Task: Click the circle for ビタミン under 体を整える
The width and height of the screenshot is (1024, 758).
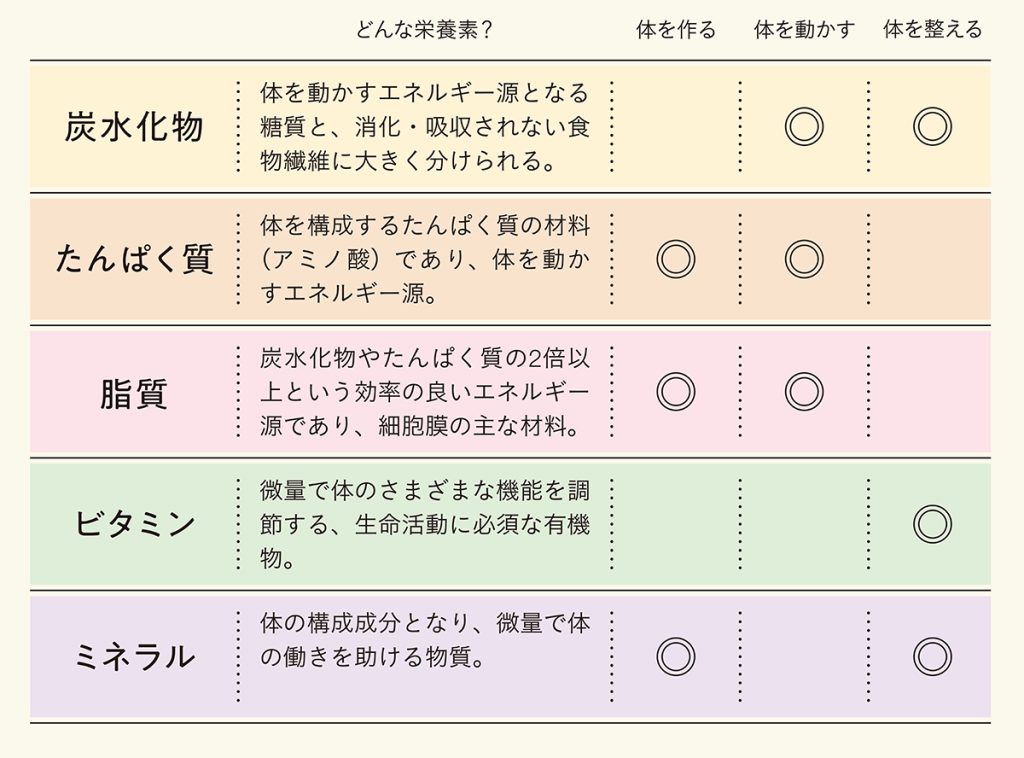Action: tap(932, 524)
